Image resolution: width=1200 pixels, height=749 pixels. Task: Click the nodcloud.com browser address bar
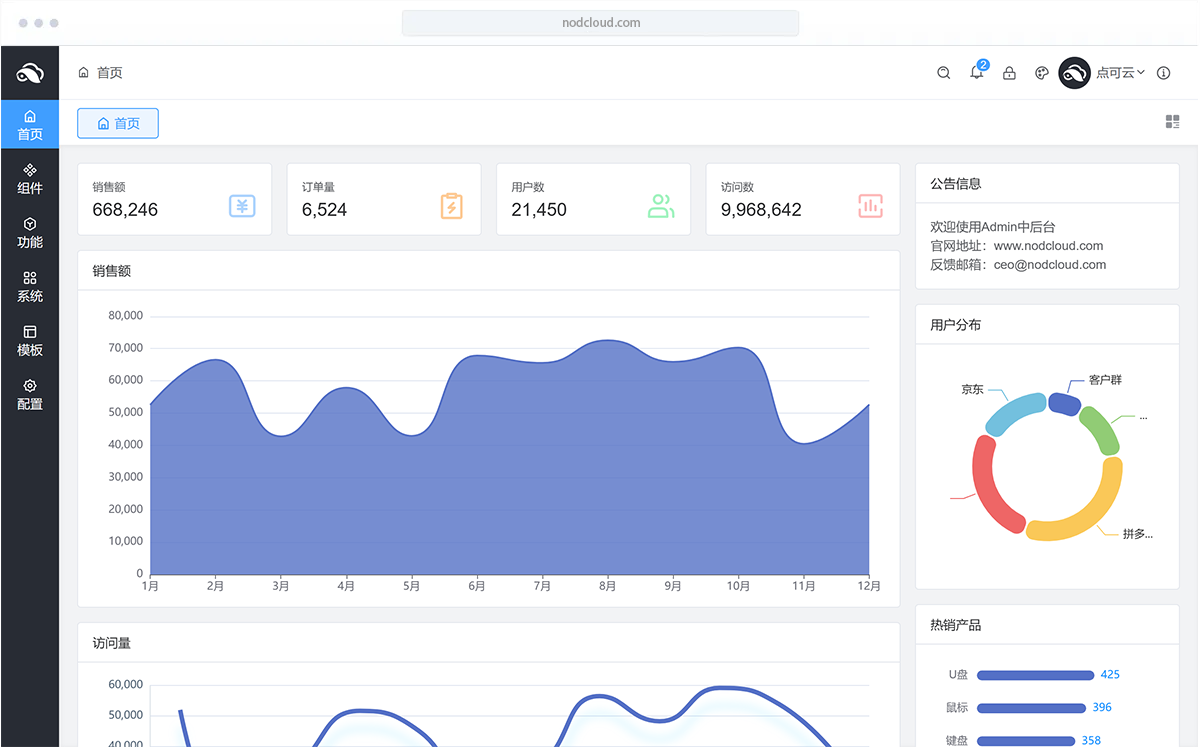(600, 22)
